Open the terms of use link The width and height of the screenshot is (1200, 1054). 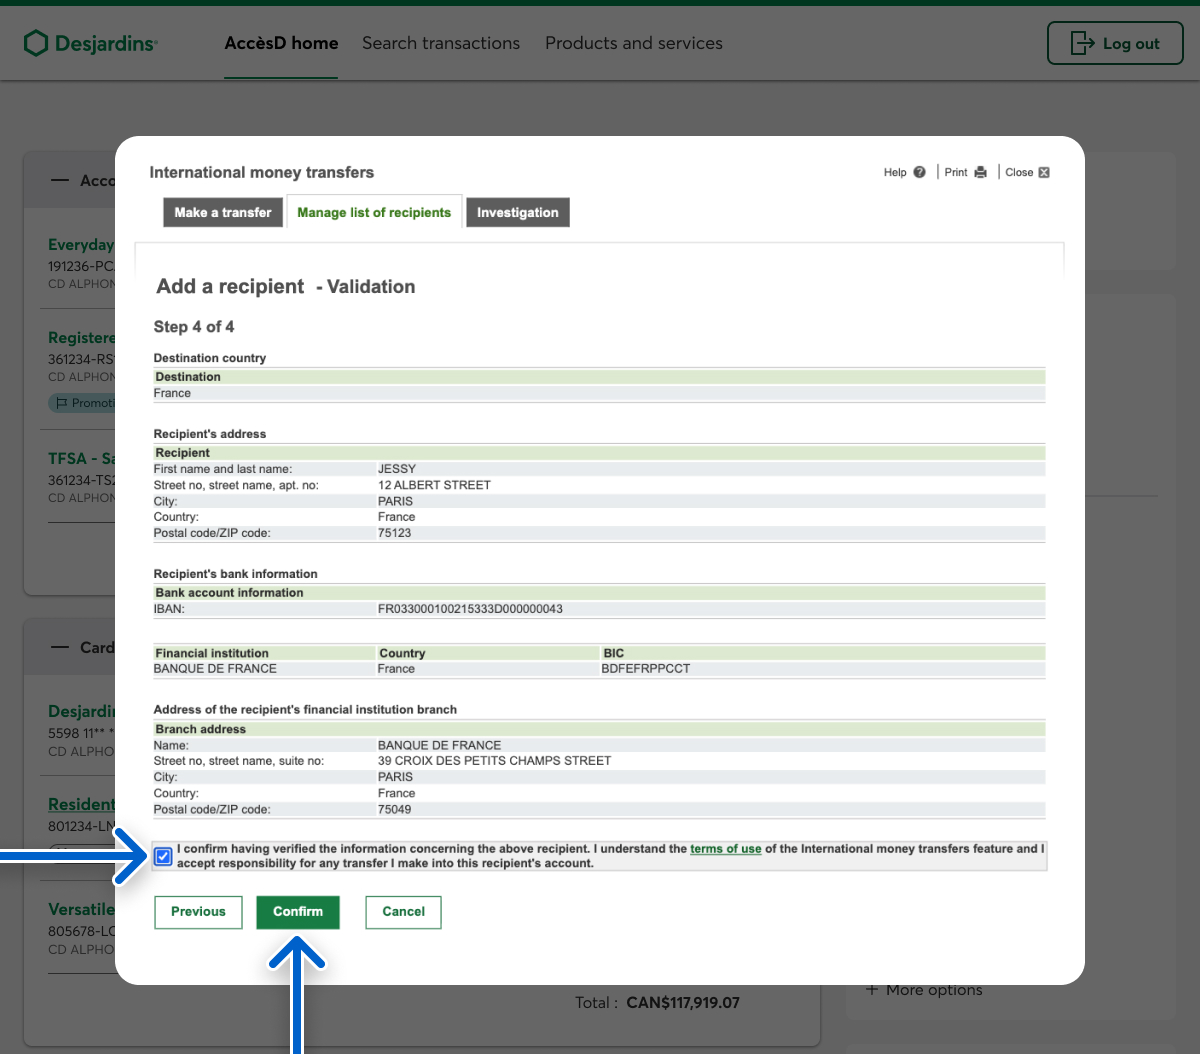[x=726, y=849]
